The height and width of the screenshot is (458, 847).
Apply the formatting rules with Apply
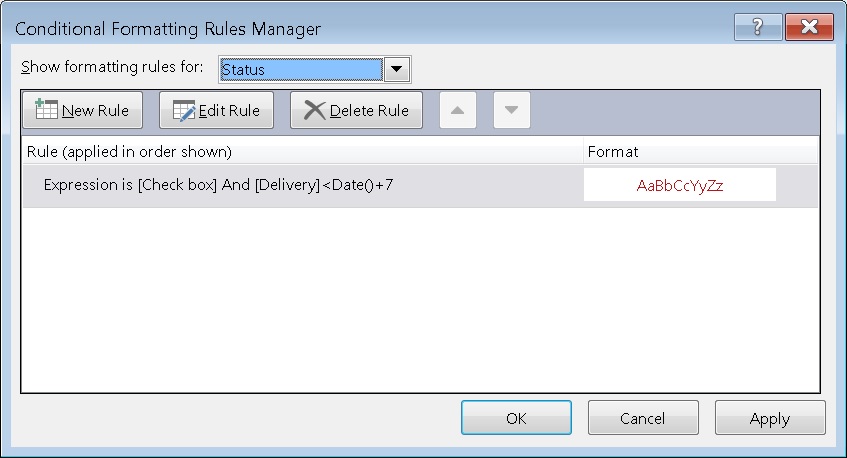769,419
